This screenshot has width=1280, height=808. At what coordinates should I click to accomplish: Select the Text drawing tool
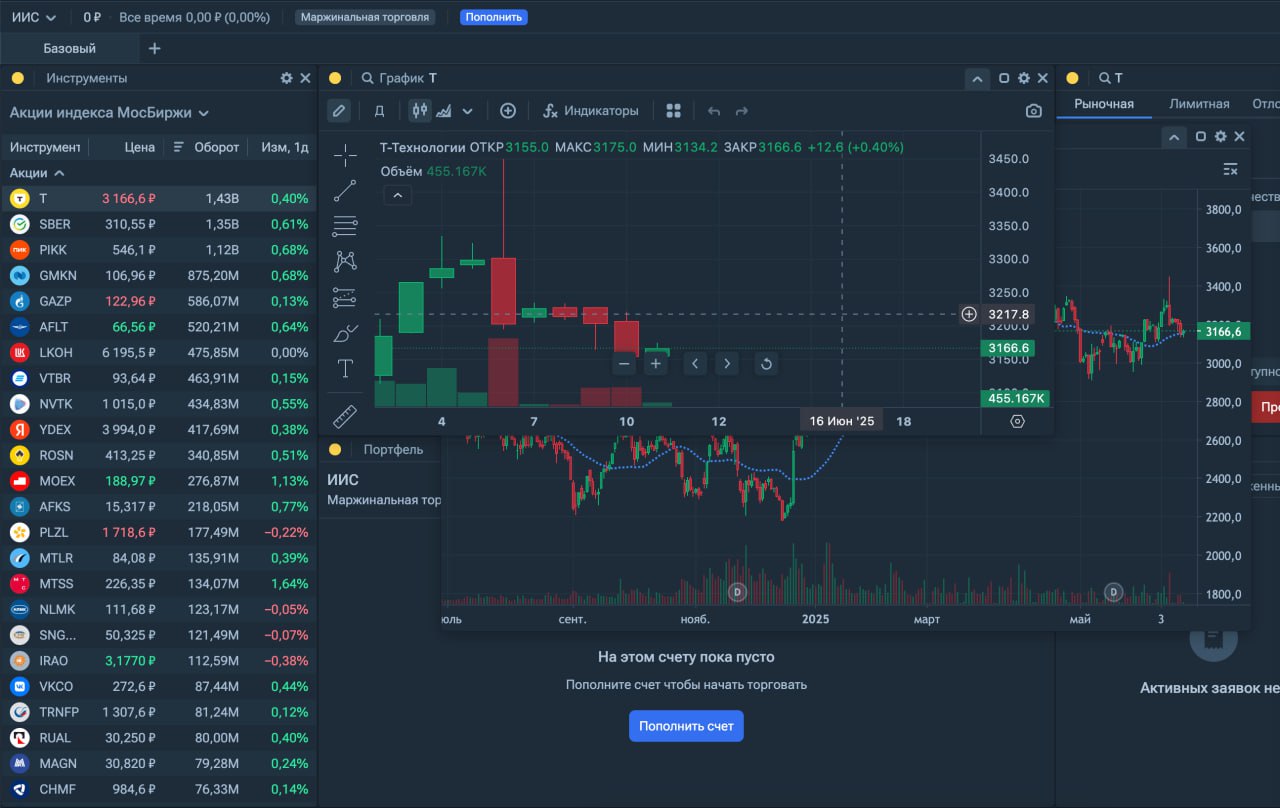(x=345, y=368)
